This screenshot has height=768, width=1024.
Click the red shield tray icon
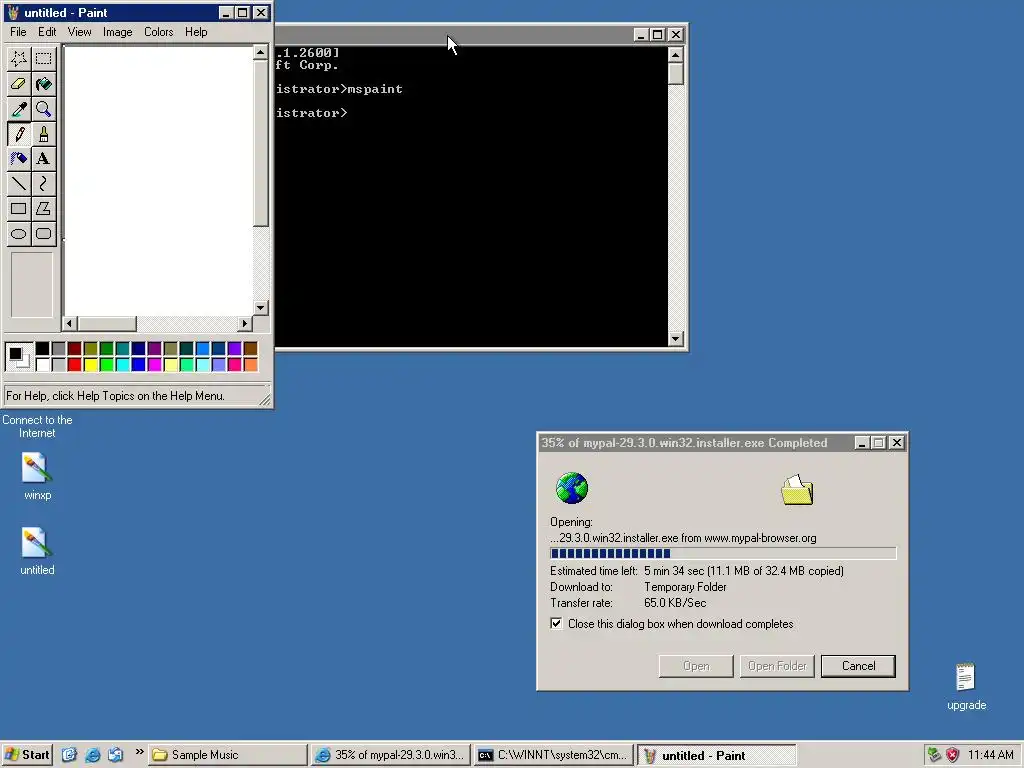point(953,755)
